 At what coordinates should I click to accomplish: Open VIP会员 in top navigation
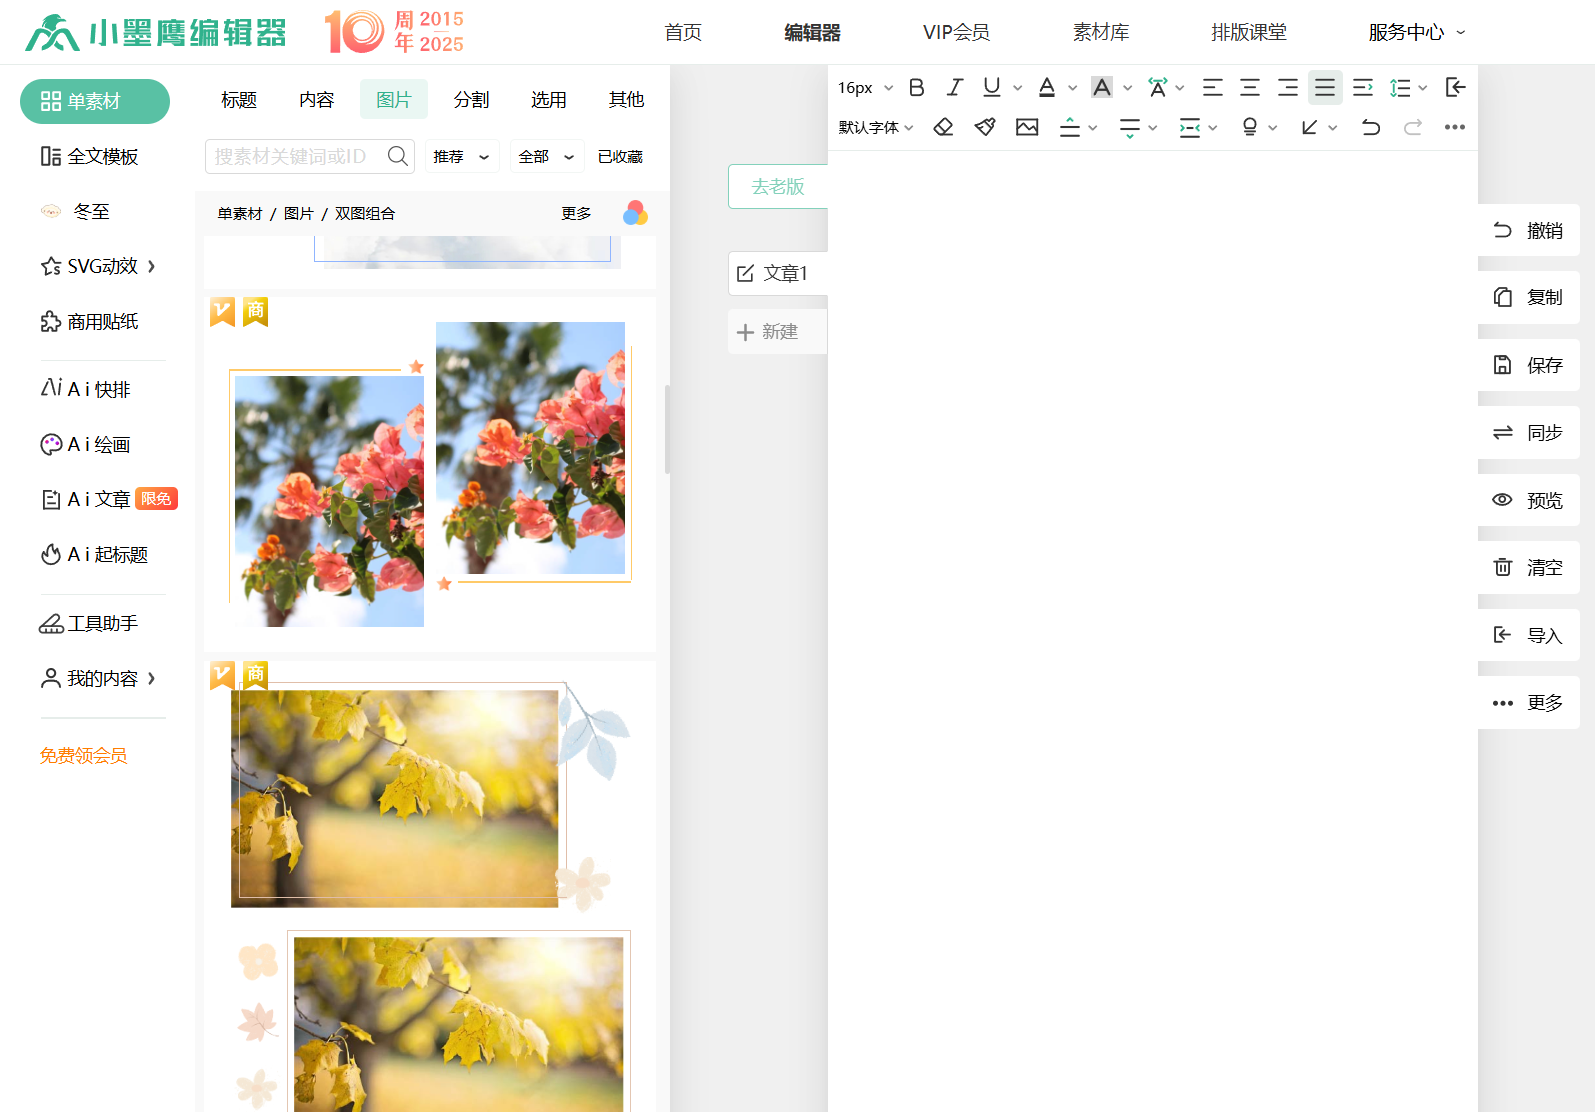coord(956,32)
